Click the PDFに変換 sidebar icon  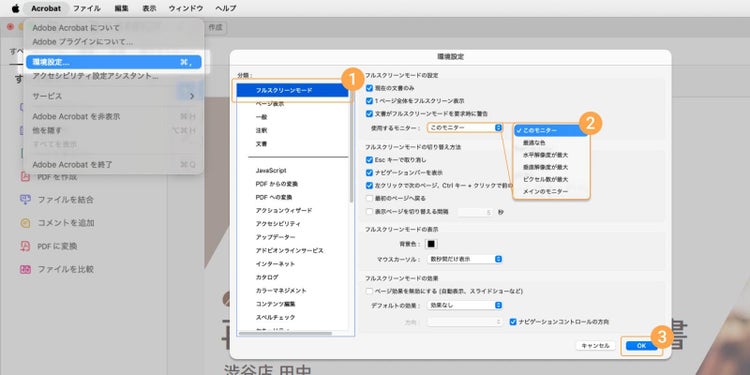click(25, 246)
